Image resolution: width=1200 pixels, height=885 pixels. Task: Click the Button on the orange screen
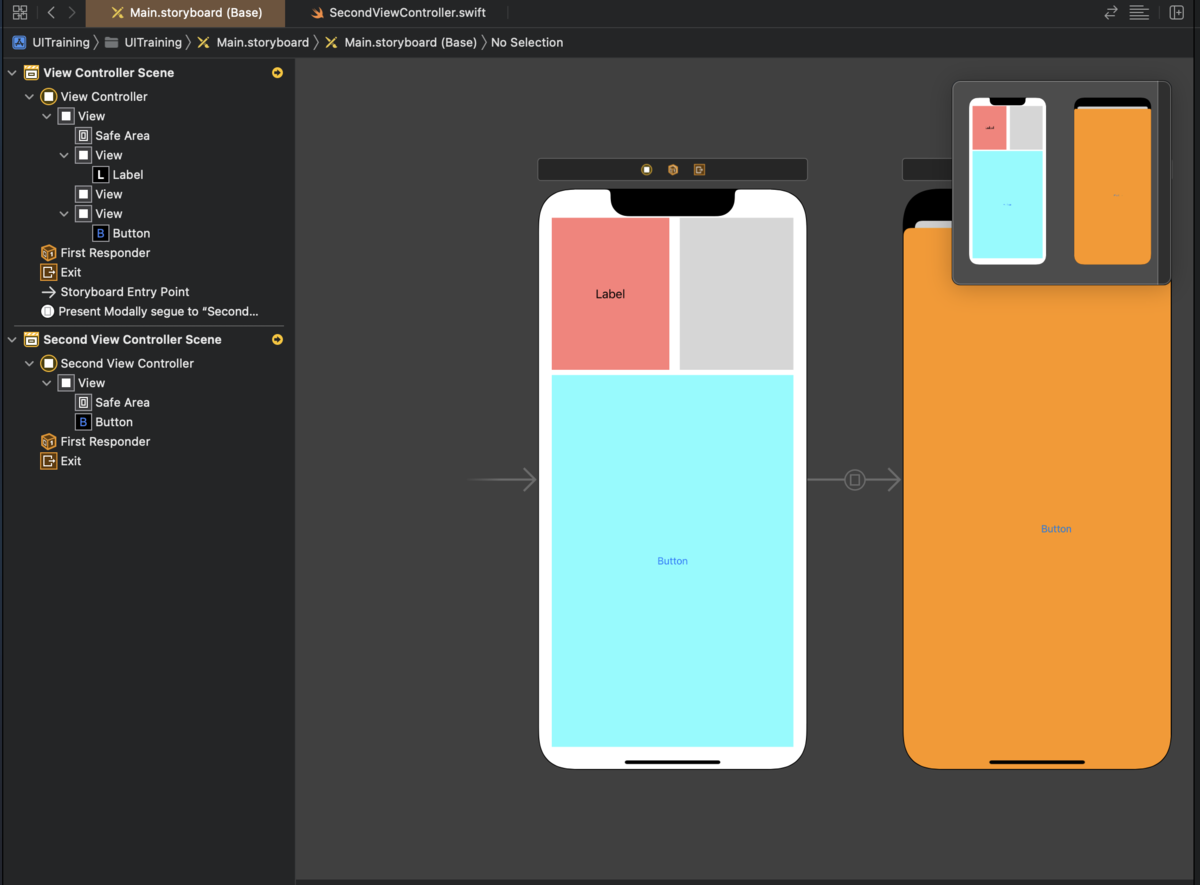click(x=1056, y=529)
